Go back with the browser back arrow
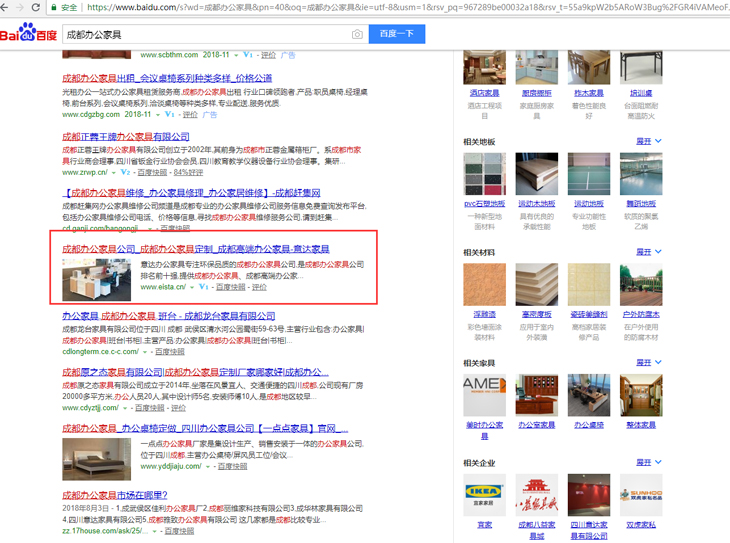The image size is (730, 543). (x=7, y=7)
